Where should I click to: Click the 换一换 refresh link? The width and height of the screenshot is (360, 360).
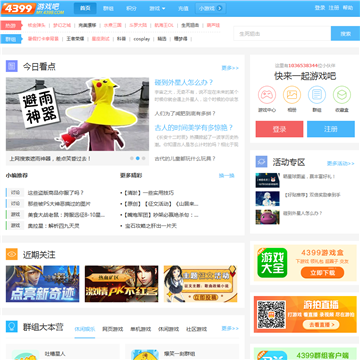(x=227, y=175)
